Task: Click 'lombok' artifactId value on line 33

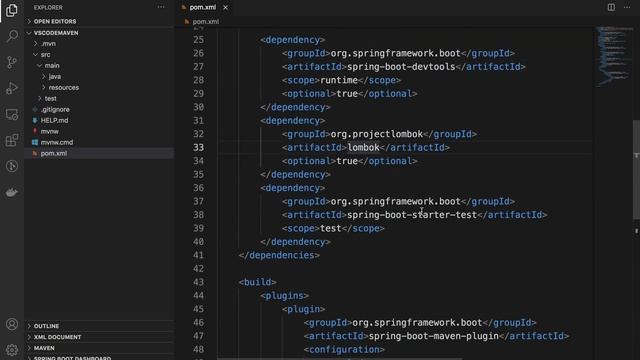Action: 363,148
